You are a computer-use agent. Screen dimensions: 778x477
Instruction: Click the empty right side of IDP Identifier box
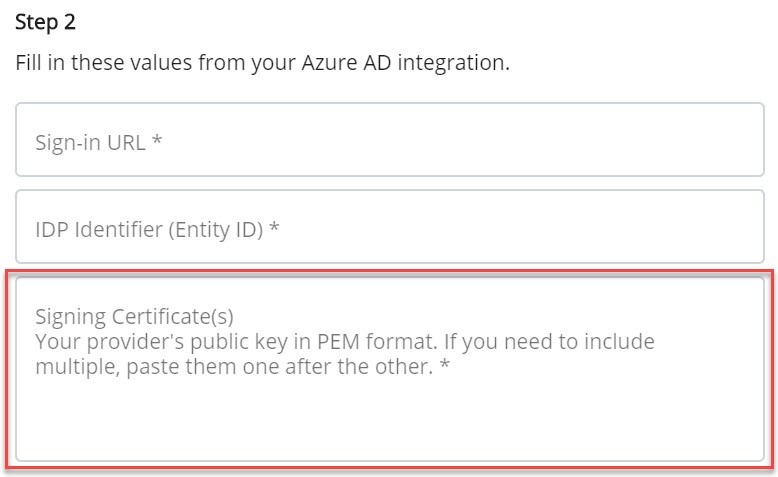point(546,226)
